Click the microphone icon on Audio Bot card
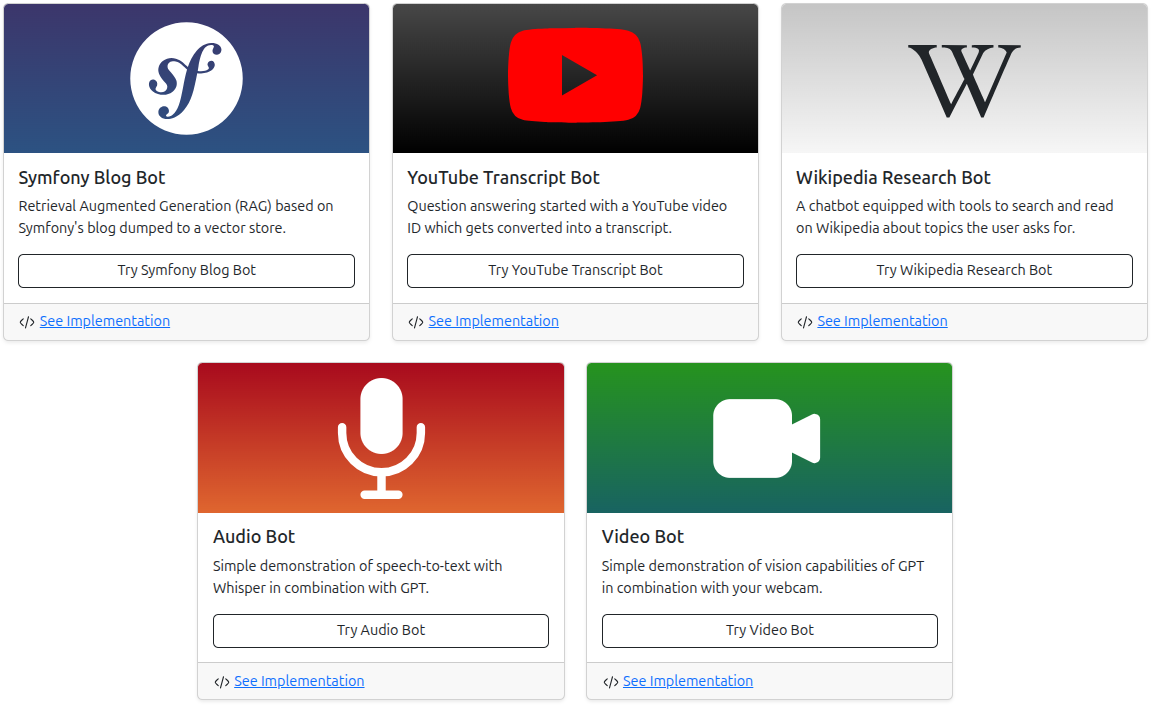The width and height of the screenshot is (1151, 706). point(381,438)
